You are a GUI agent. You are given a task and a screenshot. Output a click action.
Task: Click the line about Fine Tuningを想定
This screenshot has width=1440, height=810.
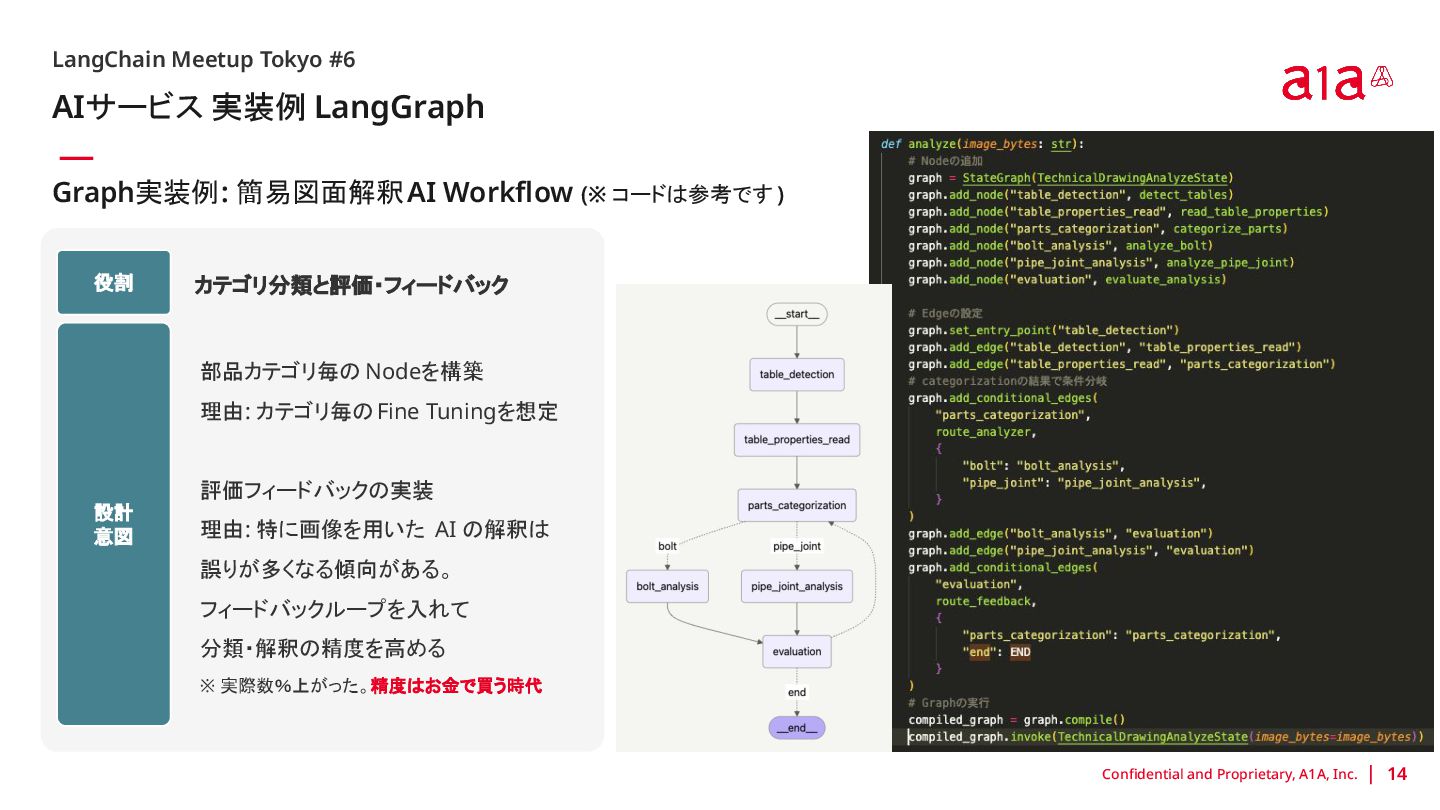pyautogui.click(x=379, y=411)
